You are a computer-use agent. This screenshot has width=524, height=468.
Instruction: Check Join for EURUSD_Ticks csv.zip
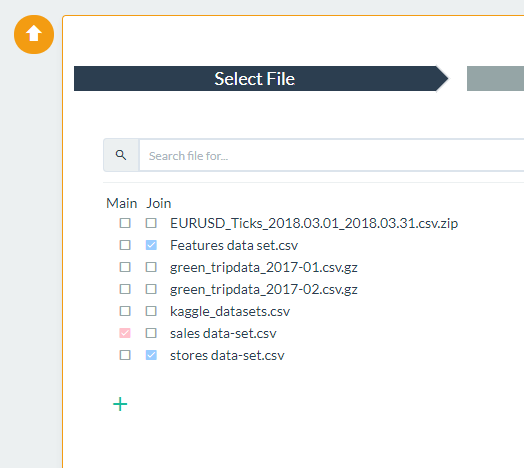point(151,223)
